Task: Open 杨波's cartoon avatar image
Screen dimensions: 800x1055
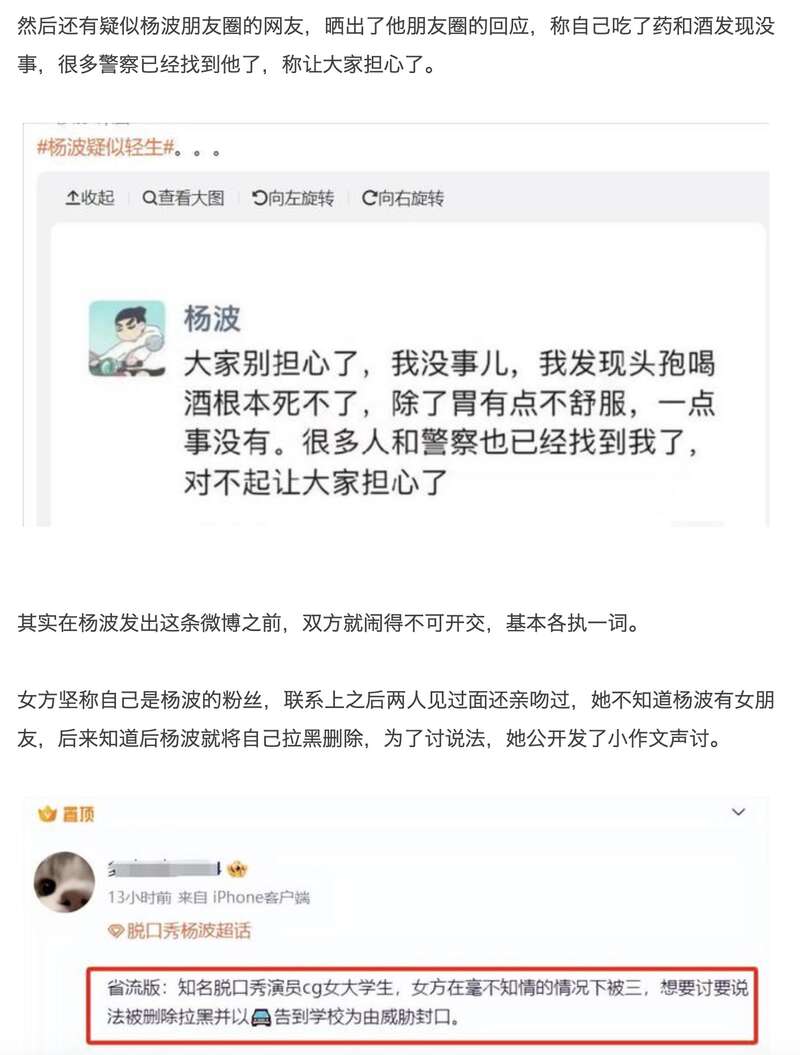Action: coord(127,338)
